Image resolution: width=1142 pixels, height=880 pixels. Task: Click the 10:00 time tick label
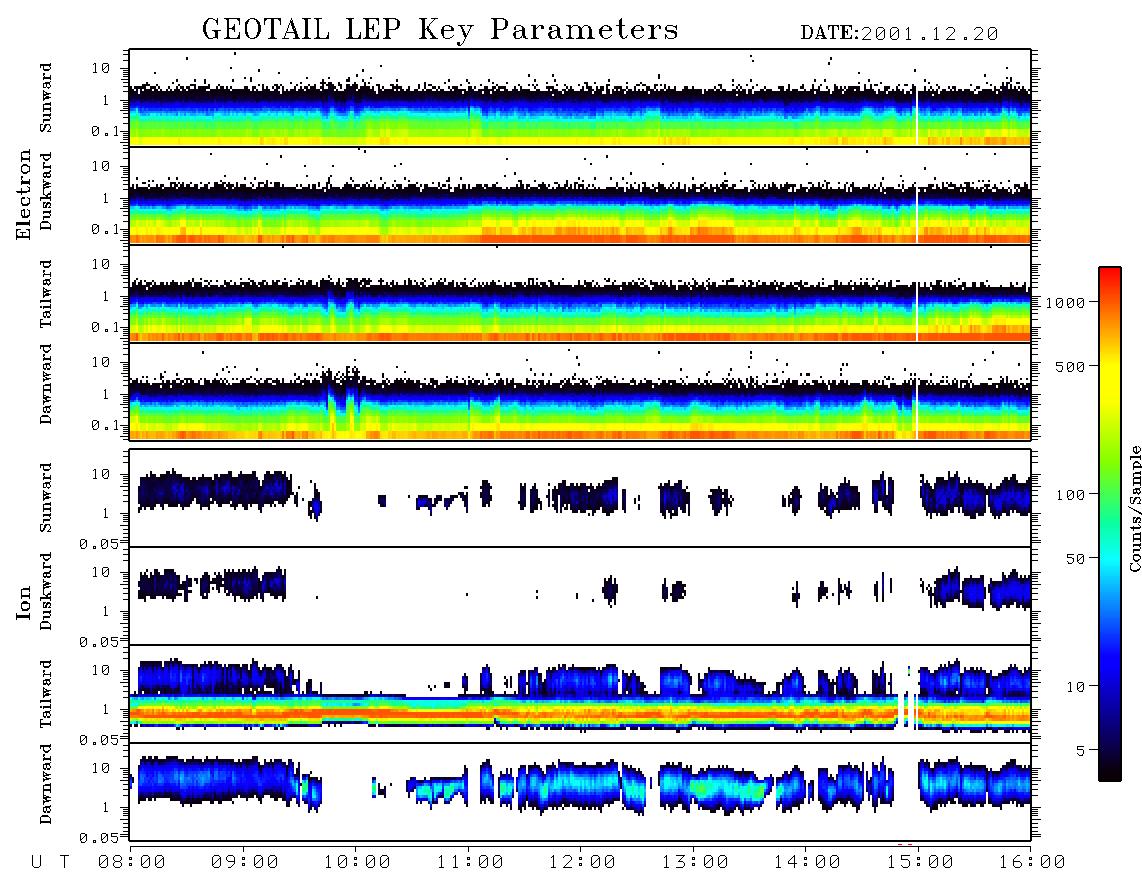358,862
